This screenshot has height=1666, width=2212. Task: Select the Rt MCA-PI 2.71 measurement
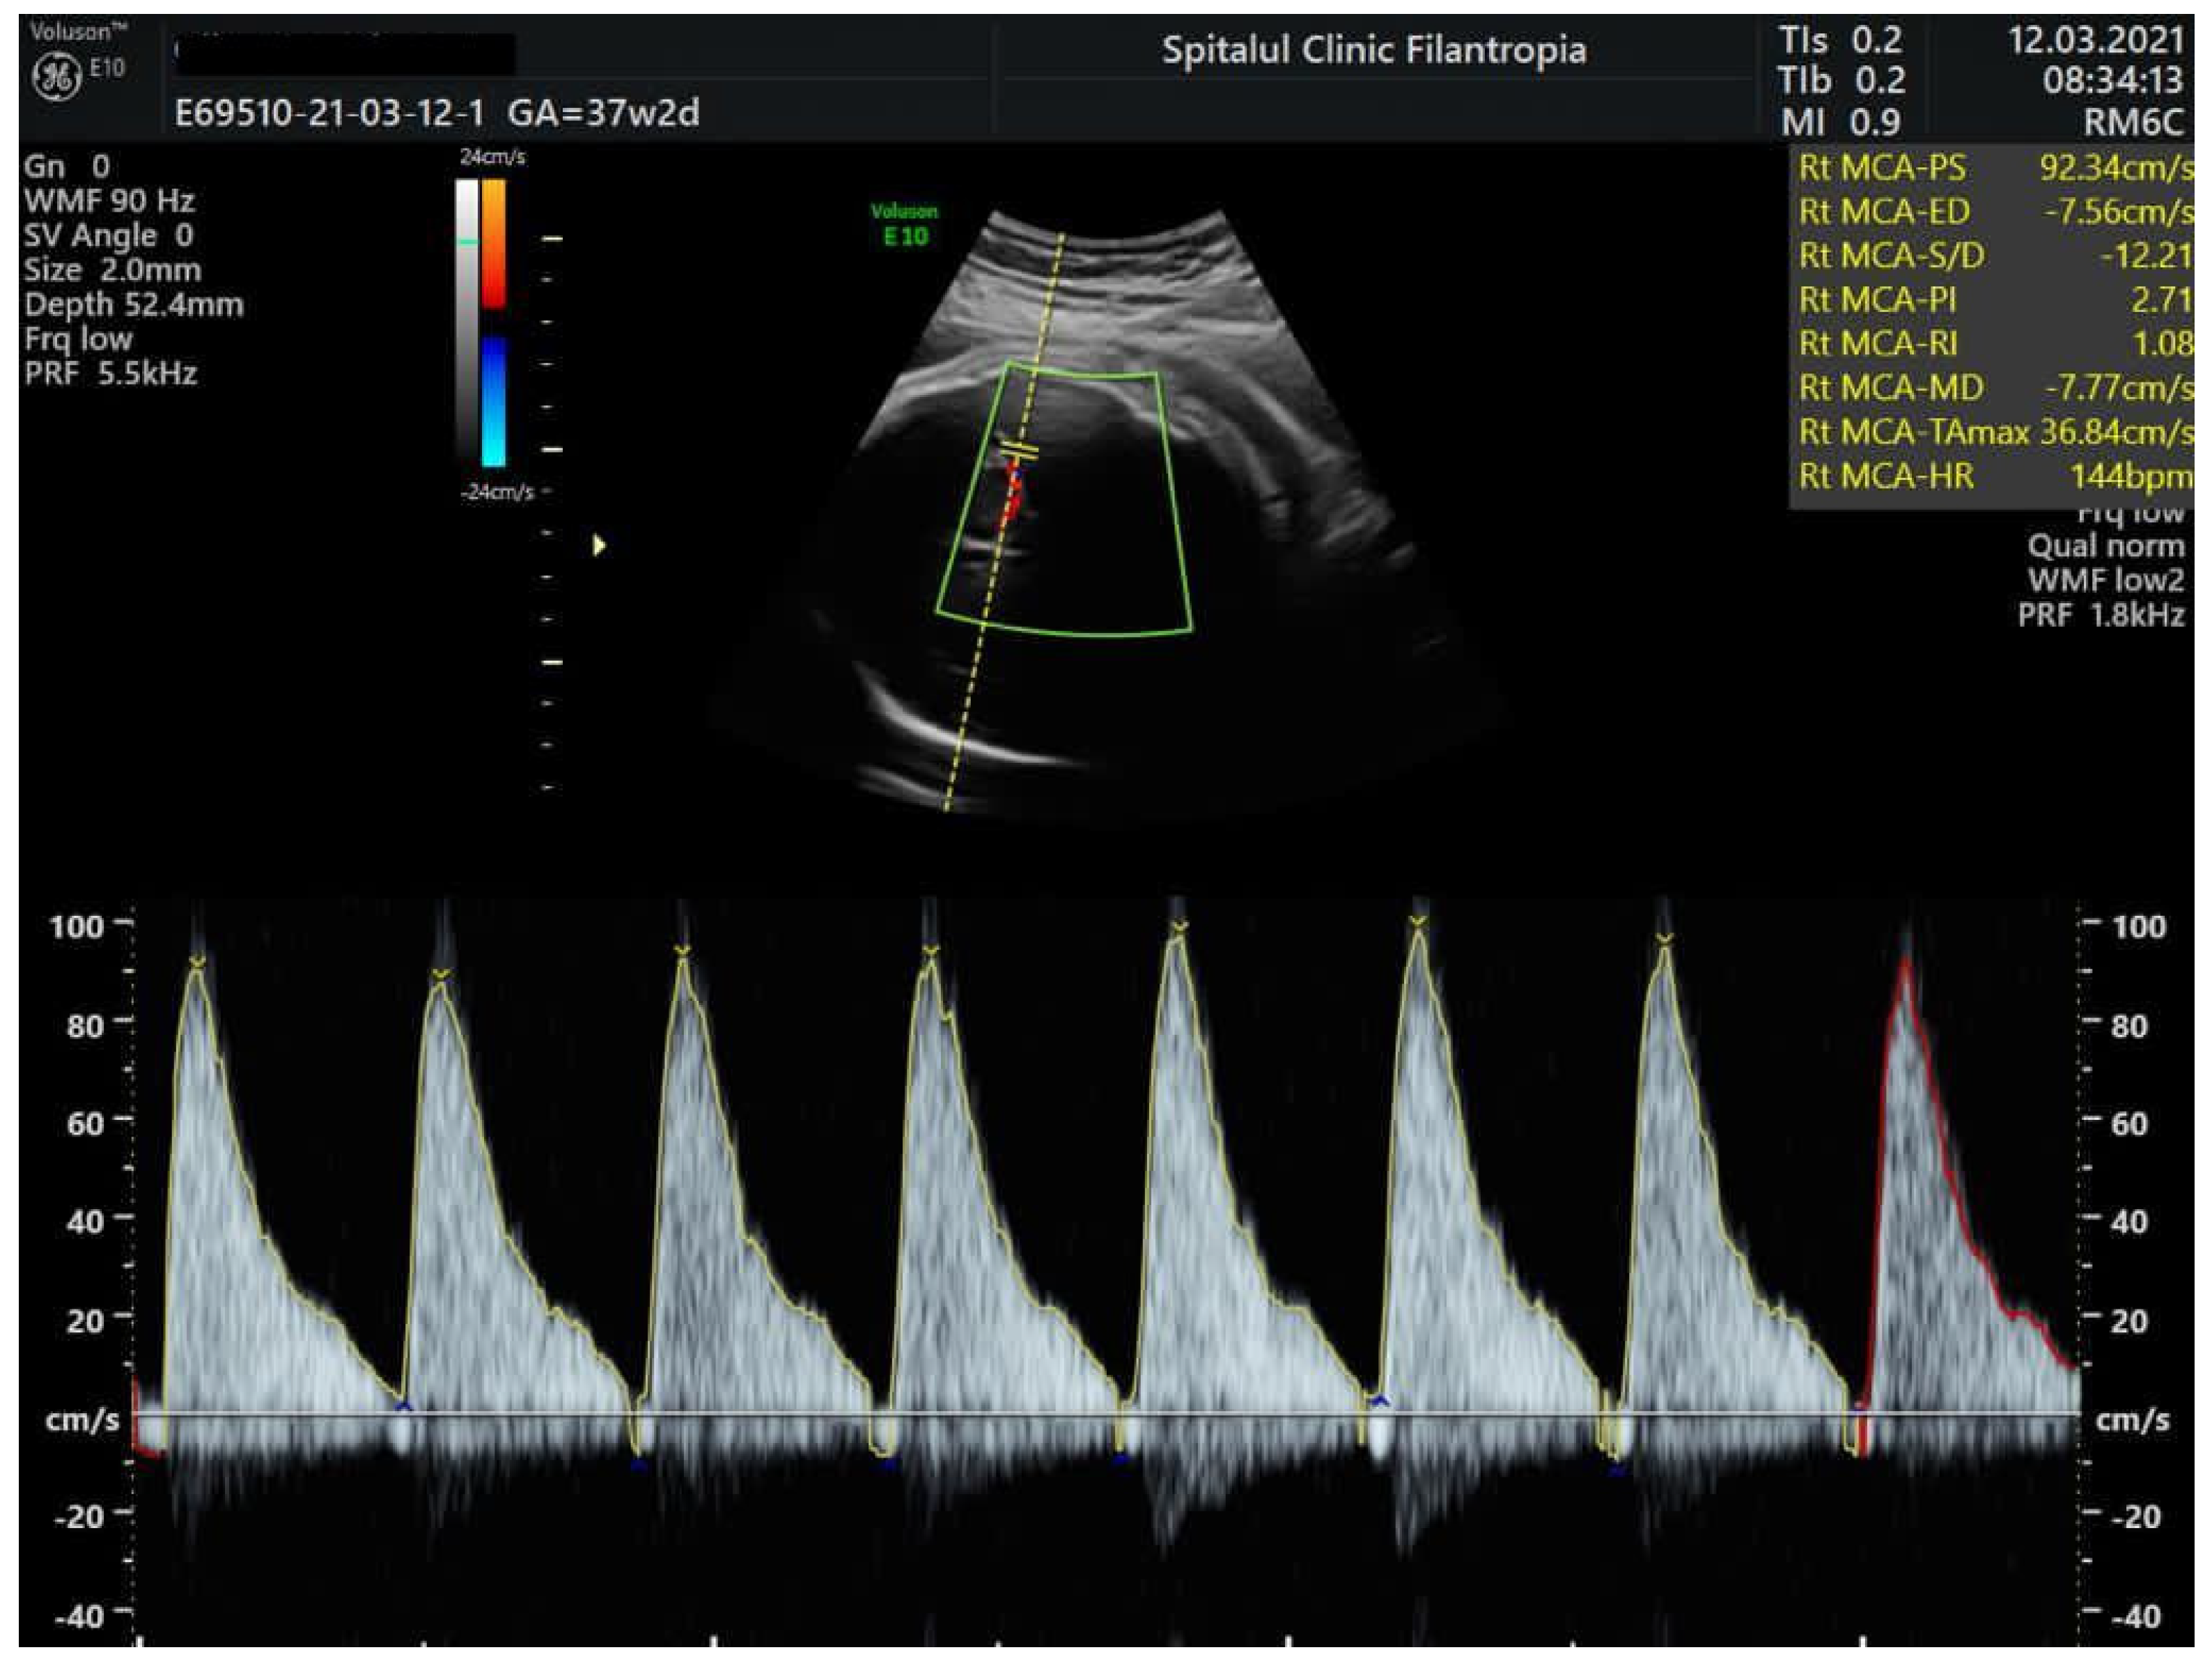click(x=1995, y=300)
